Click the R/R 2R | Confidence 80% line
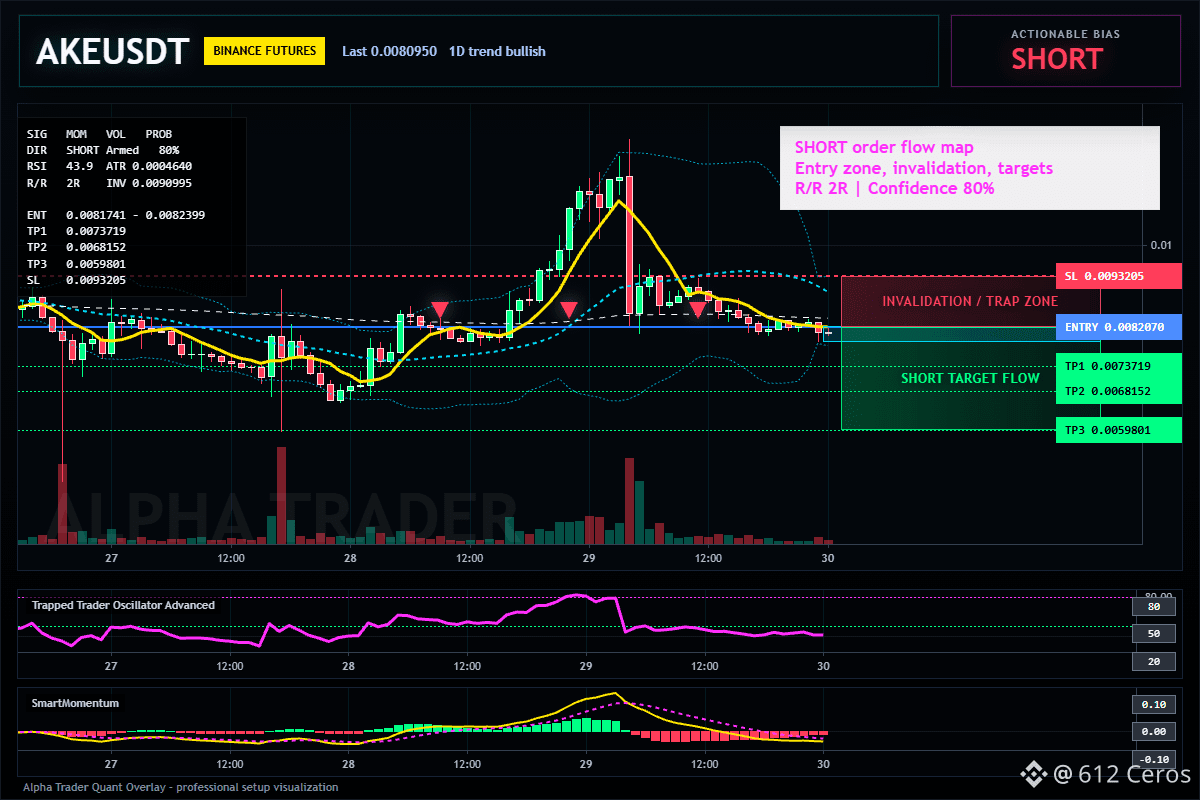This screenshot has height=800, width=1200. click(894, 188)
